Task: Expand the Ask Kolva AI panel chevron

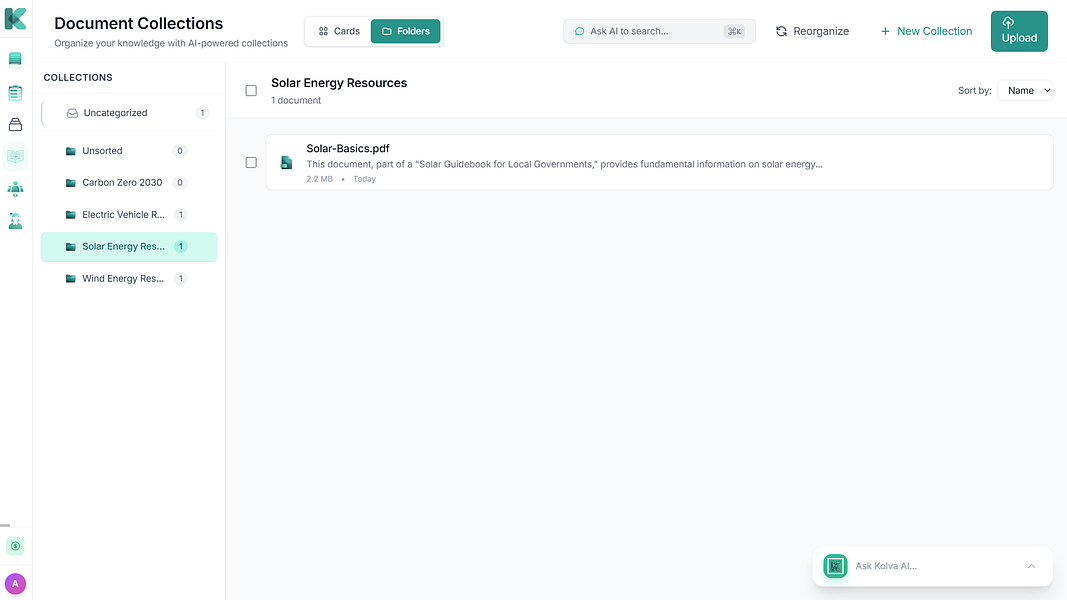Action: 1032,566
